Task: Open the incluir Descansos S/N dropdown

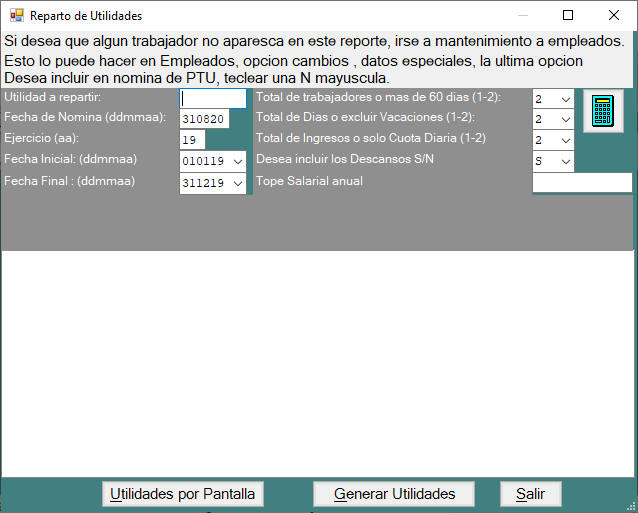Action: click(x=565, y=162)
